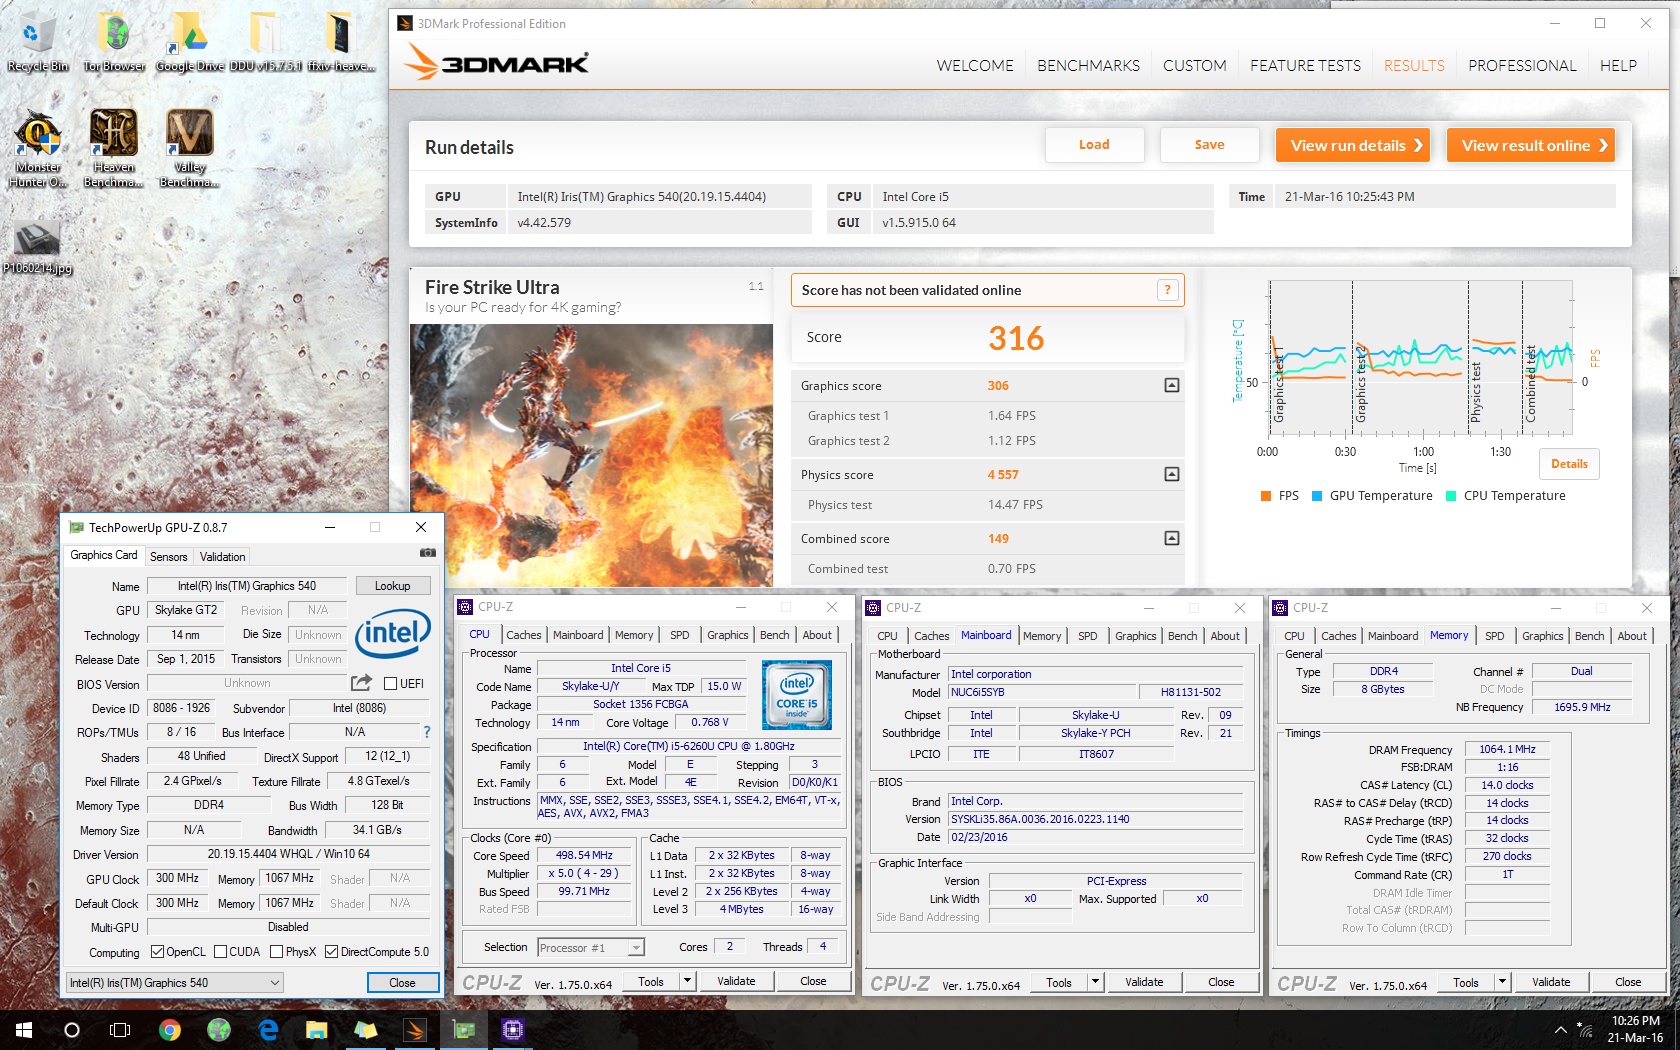Open Tools dropdown arrow in CPU-Z Memory window
This screenshot has height=1050, width=1680.
click(1502, 982)
